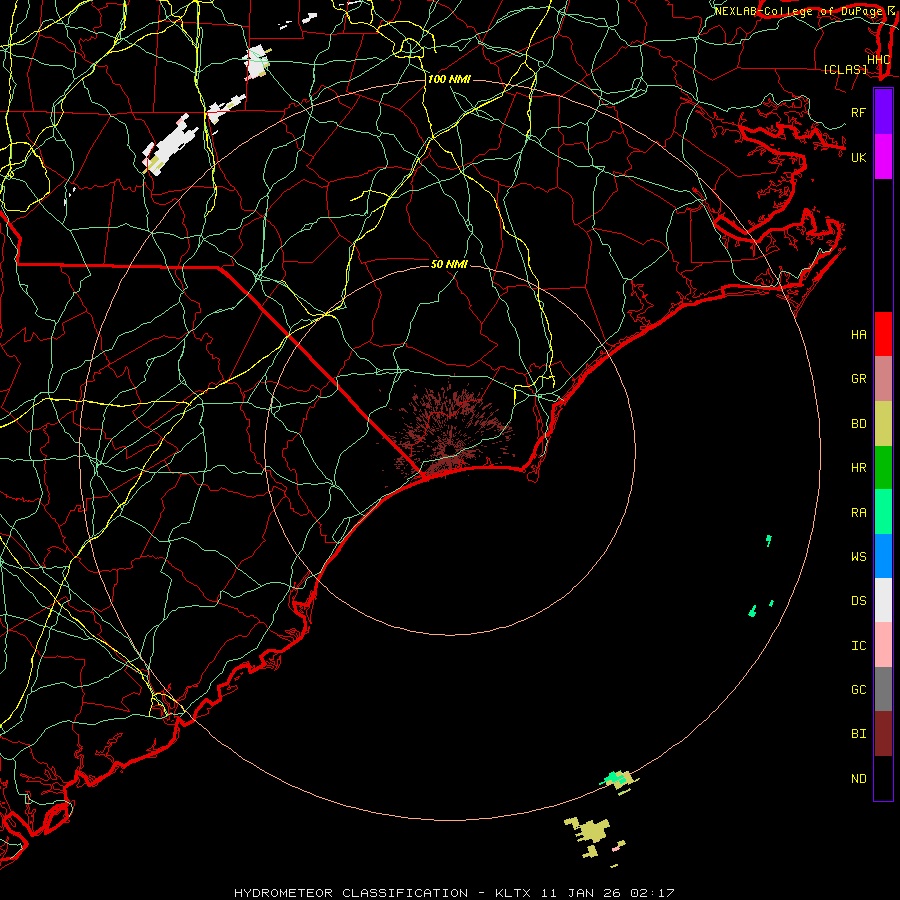Image resolution: width=900 pixels, height=900 pixels.
Task: Click the green rain echo on 100 NMI ring
Action: [x=615, y=778]
